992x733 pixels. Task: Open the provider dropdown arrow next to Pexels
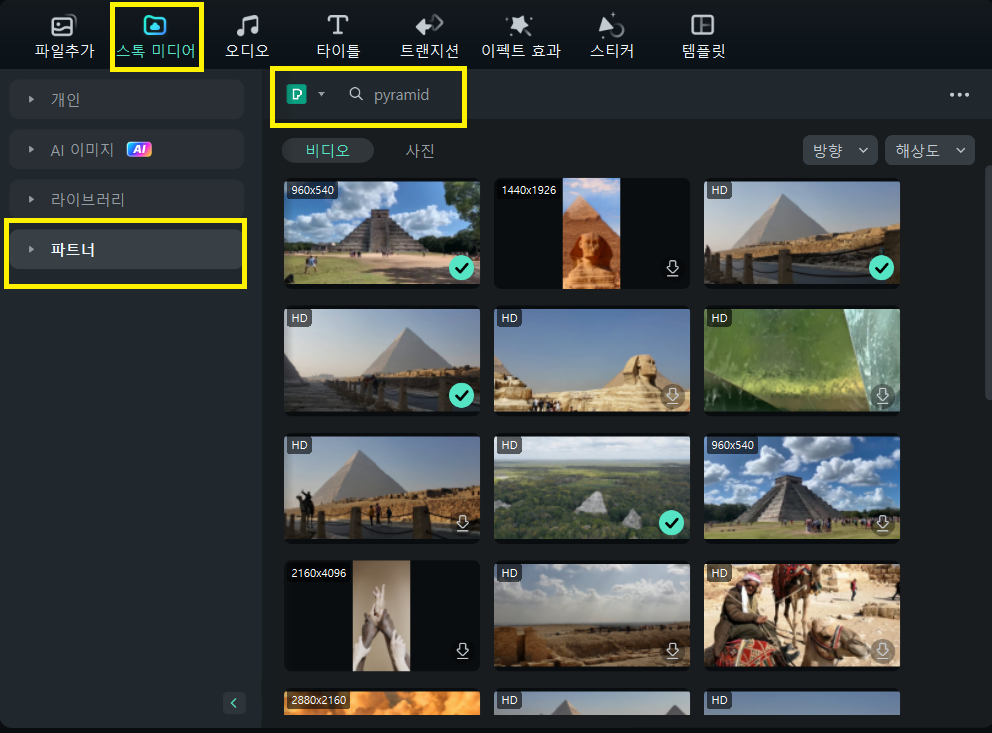321,94
